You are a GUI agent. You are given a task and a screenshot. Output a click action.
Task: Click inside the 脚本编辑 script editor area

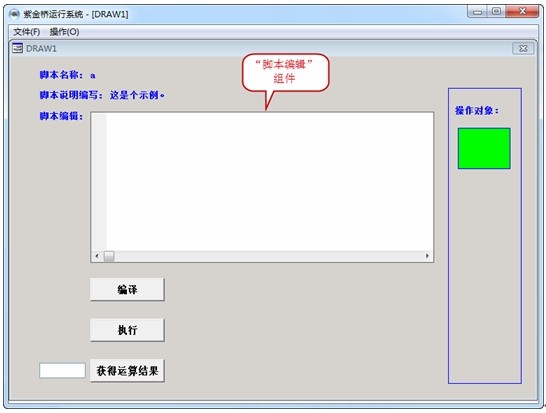270,182
